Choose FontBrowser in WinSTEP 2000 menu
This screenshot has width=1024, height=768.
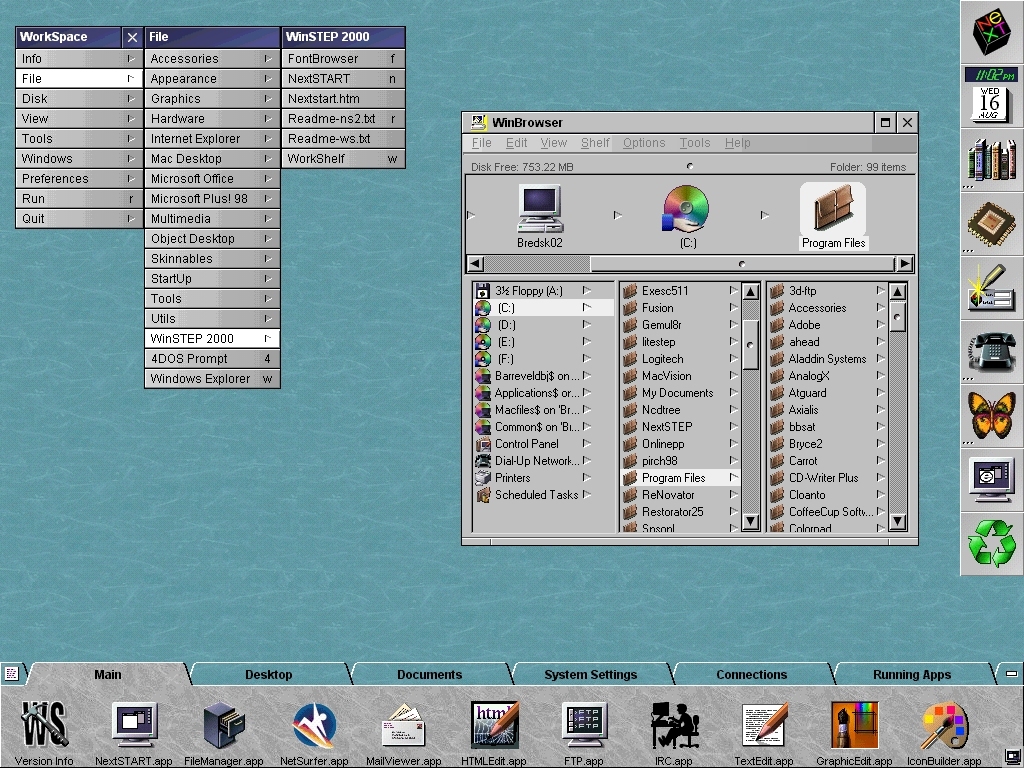[x=344, y=59]
